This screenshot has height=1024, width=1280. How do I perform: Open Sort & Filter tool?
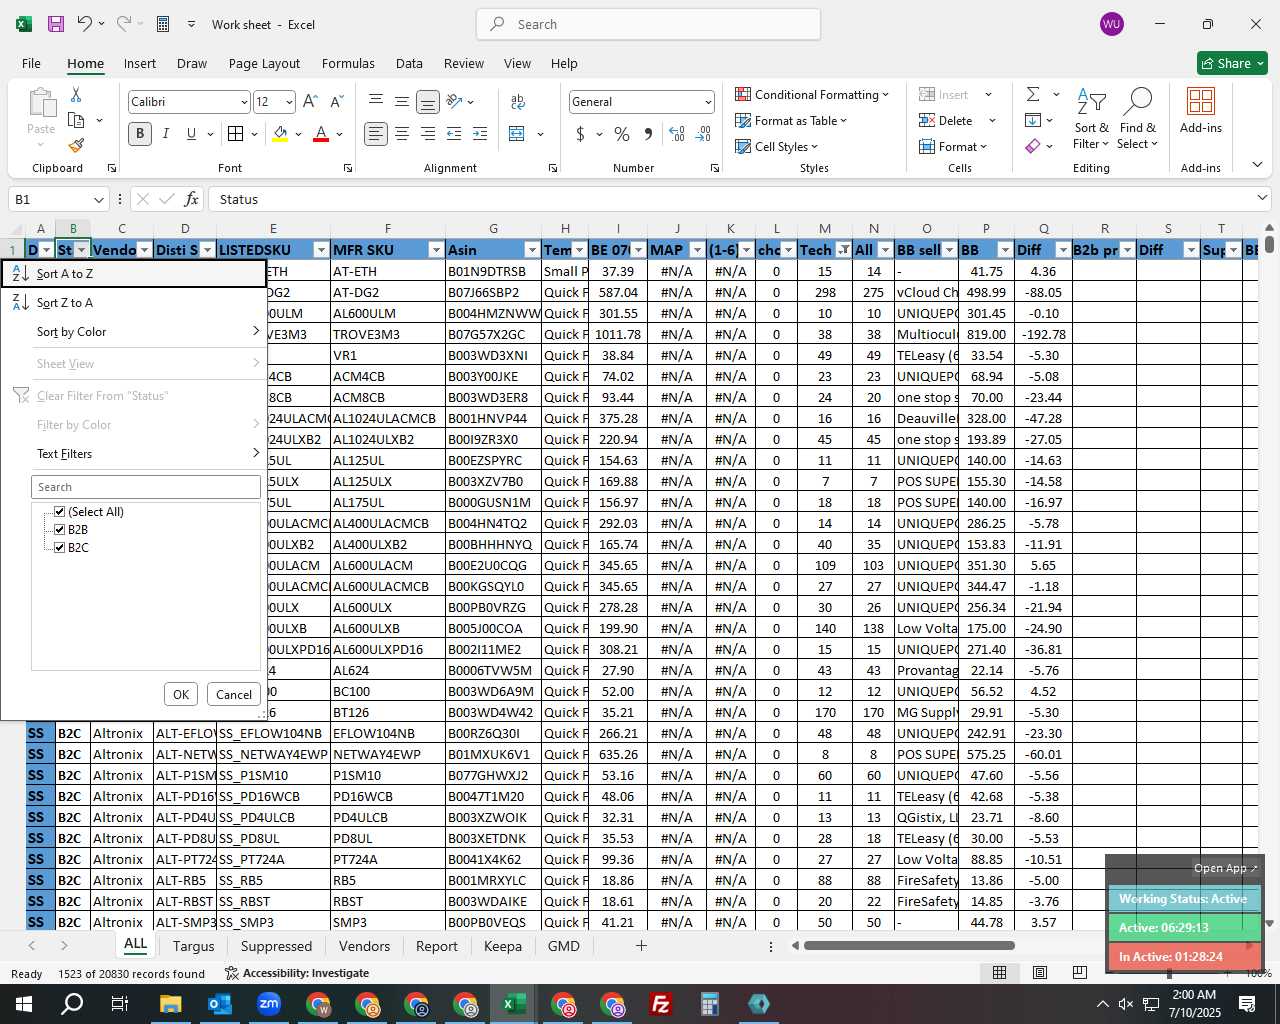click(1091, 118)
